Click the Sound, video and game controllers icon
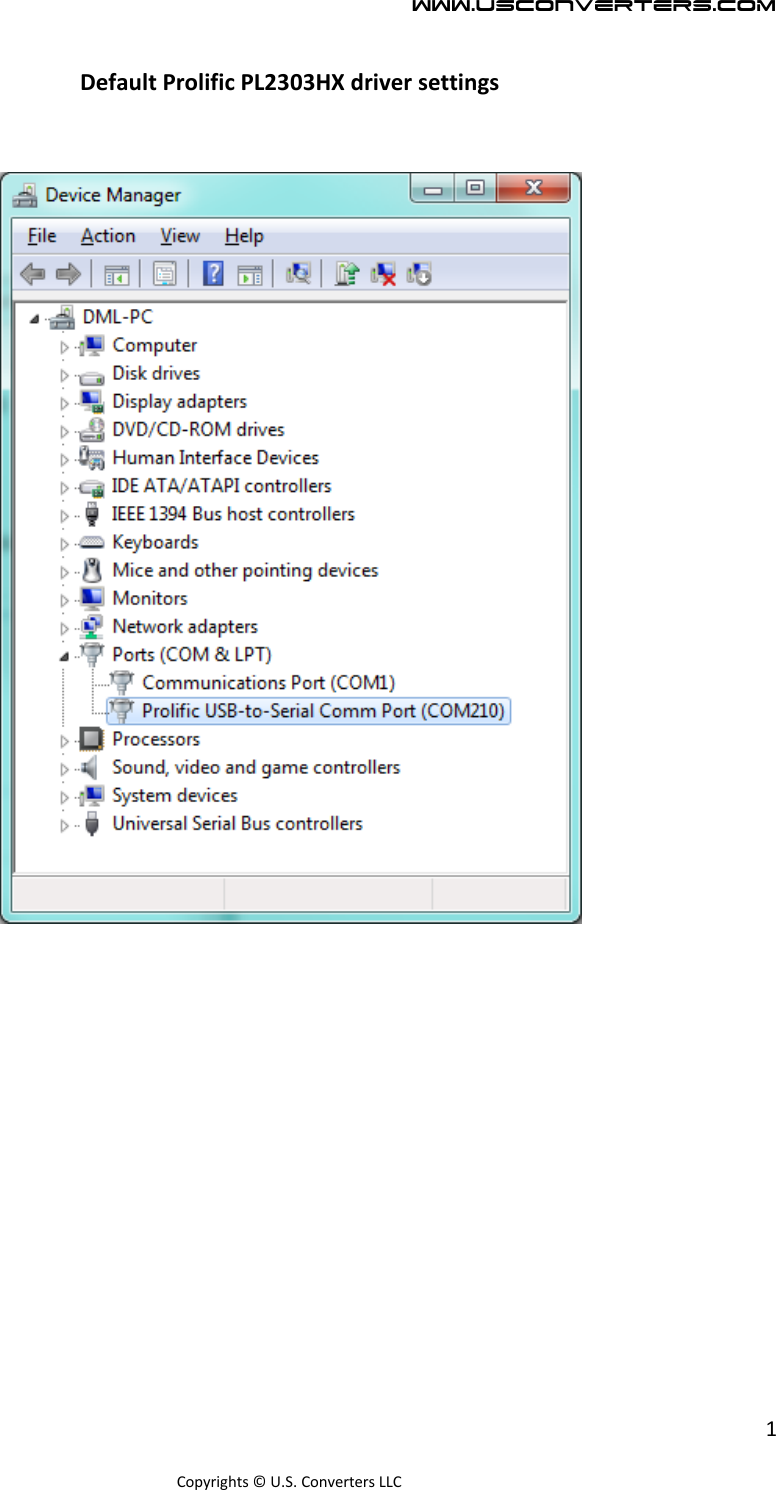The image size is (776, 1490). click(x=91, y=767)
